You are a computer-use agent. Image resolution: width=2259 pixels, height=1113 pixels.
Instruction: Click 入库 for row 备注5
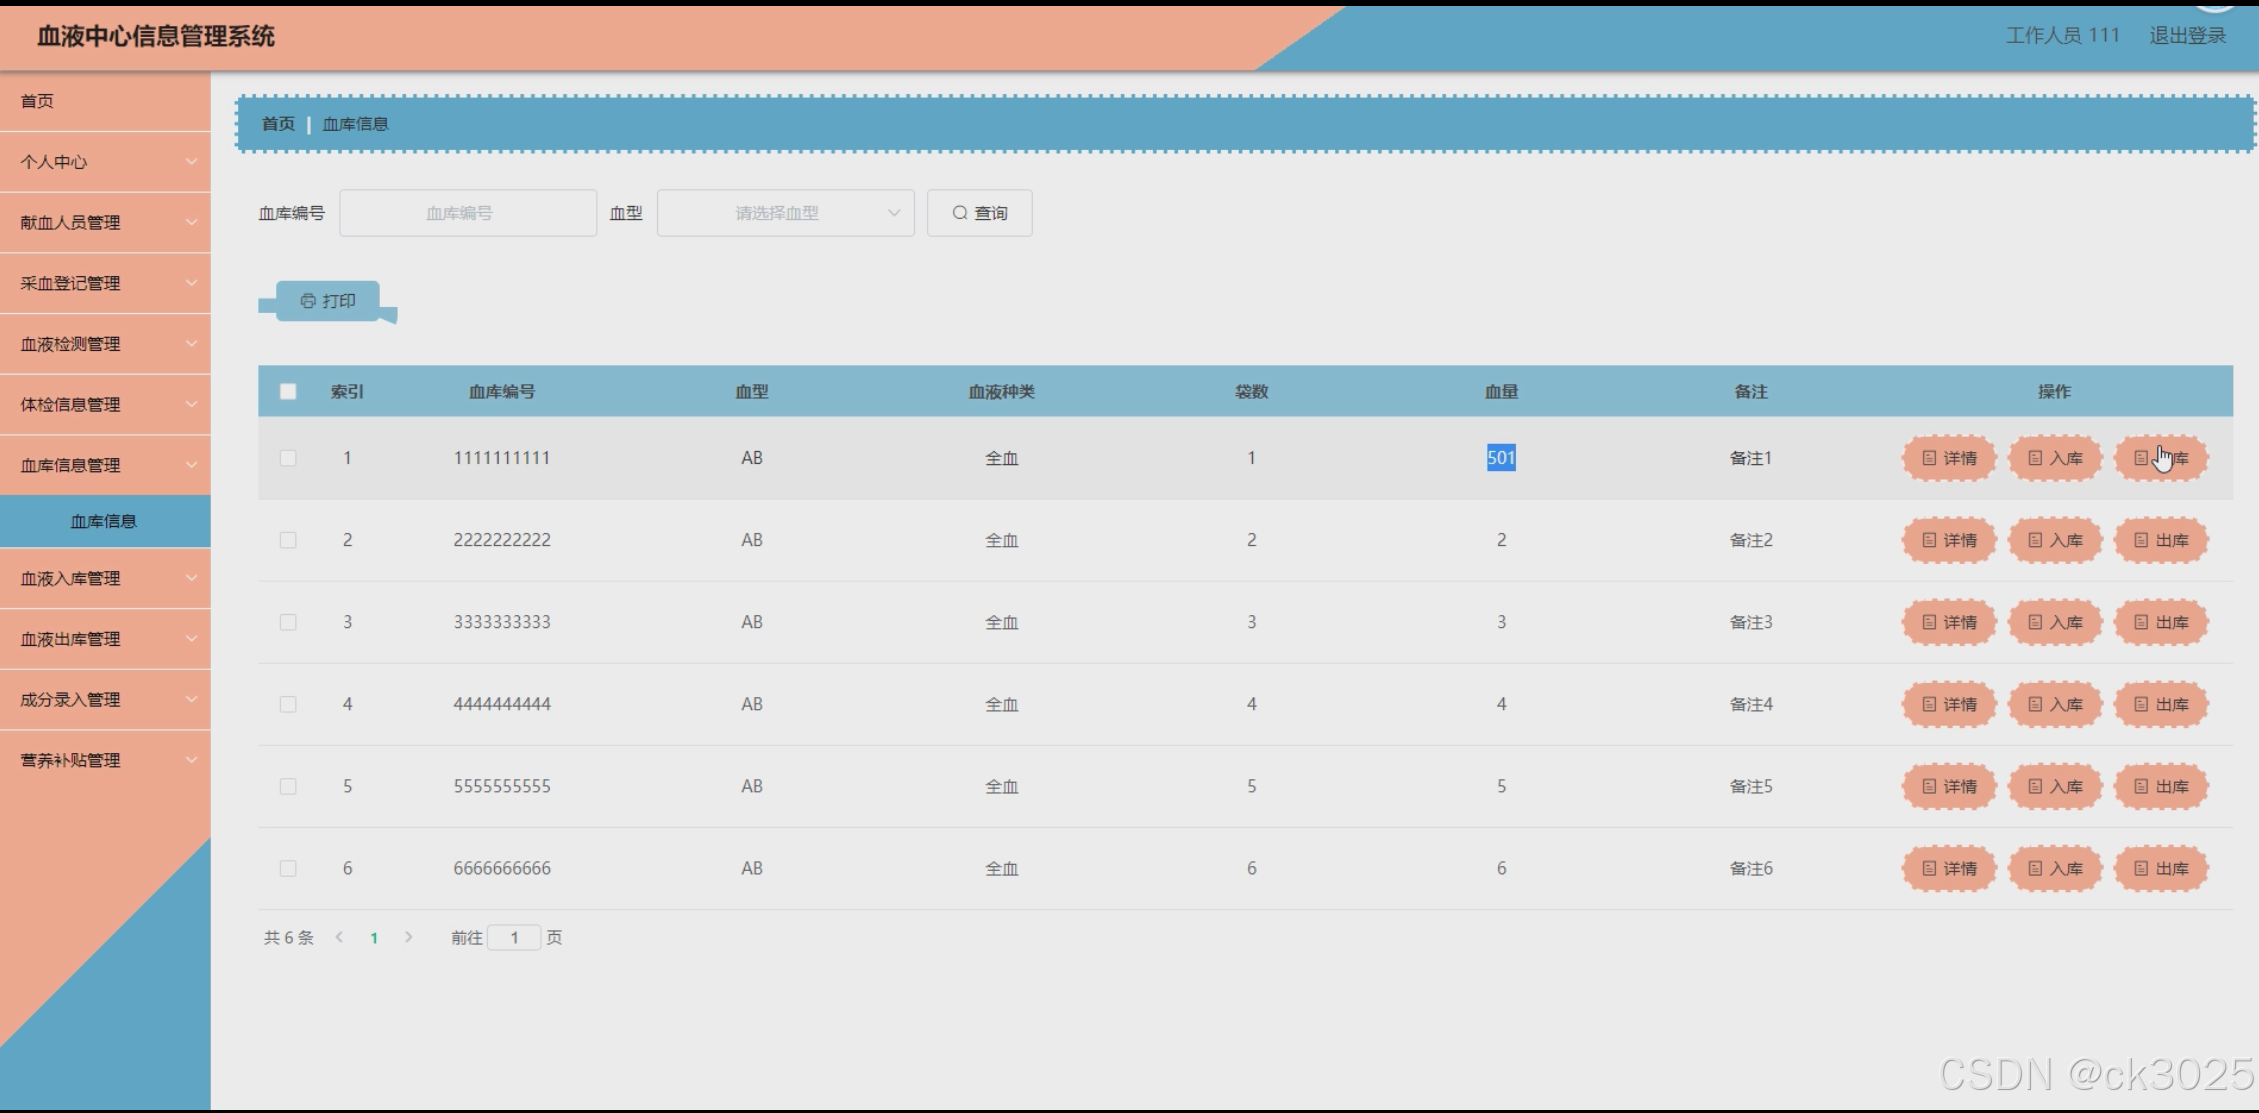(x=2055, y=786)
